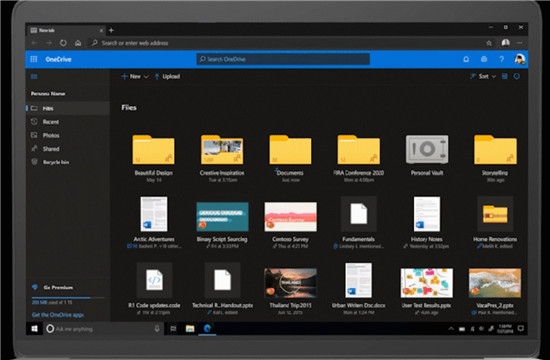This screenshot has width=550, height=360.
Task: Click the OneDrive title in header
Action: [x=58, y=59]
